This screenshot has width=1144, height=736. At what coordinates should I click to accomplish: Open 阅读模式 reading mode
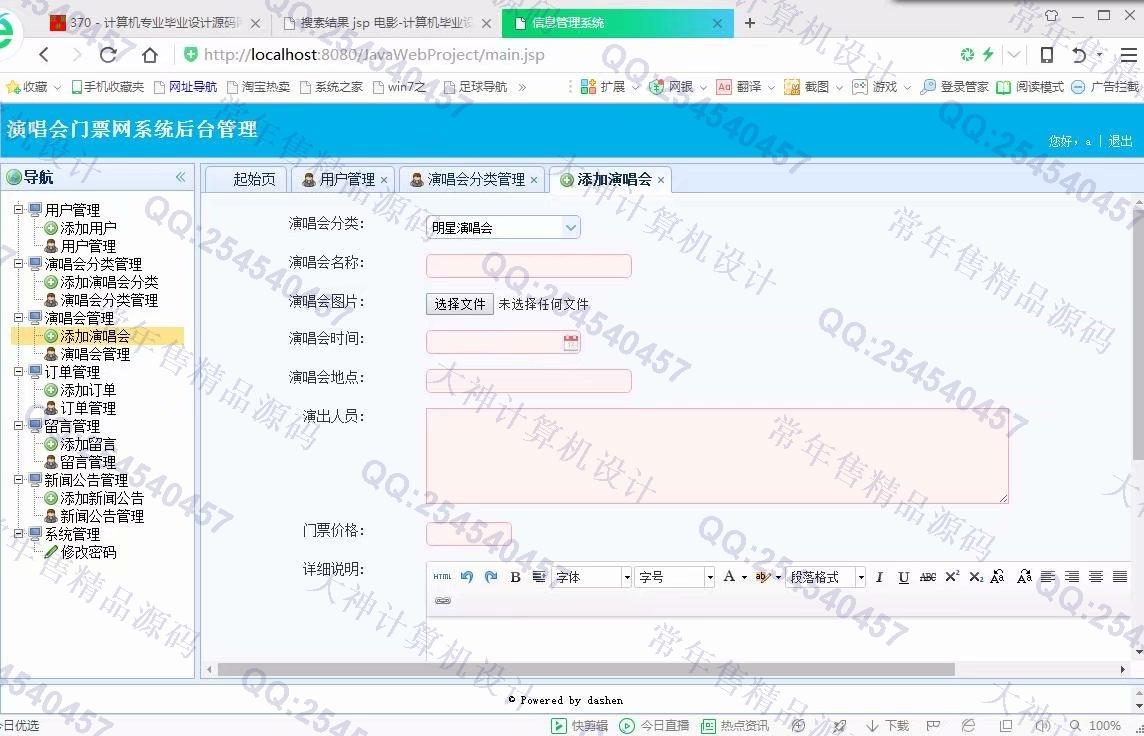coord(1030,87)
